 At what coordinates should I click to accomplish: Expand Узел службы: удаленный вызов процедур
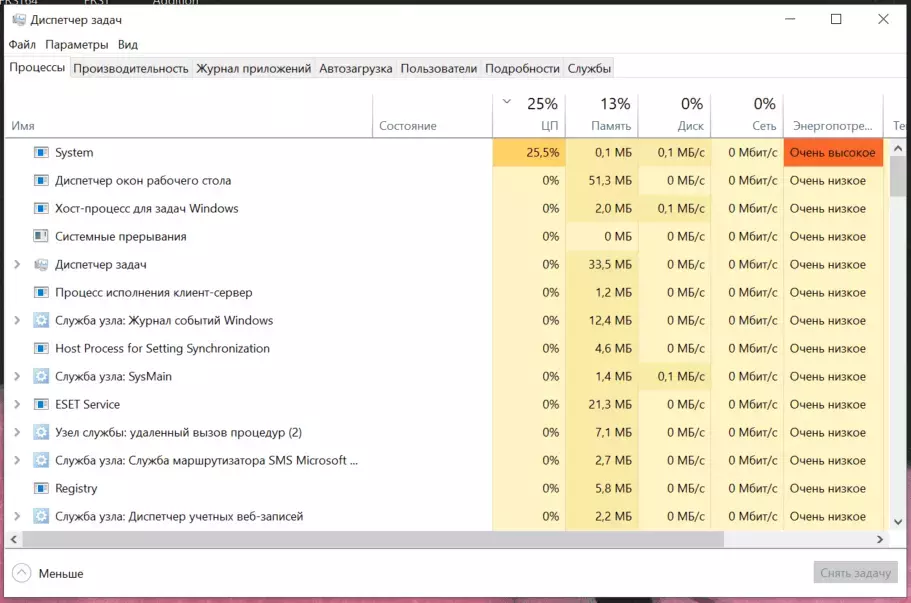tap(17, 432)
